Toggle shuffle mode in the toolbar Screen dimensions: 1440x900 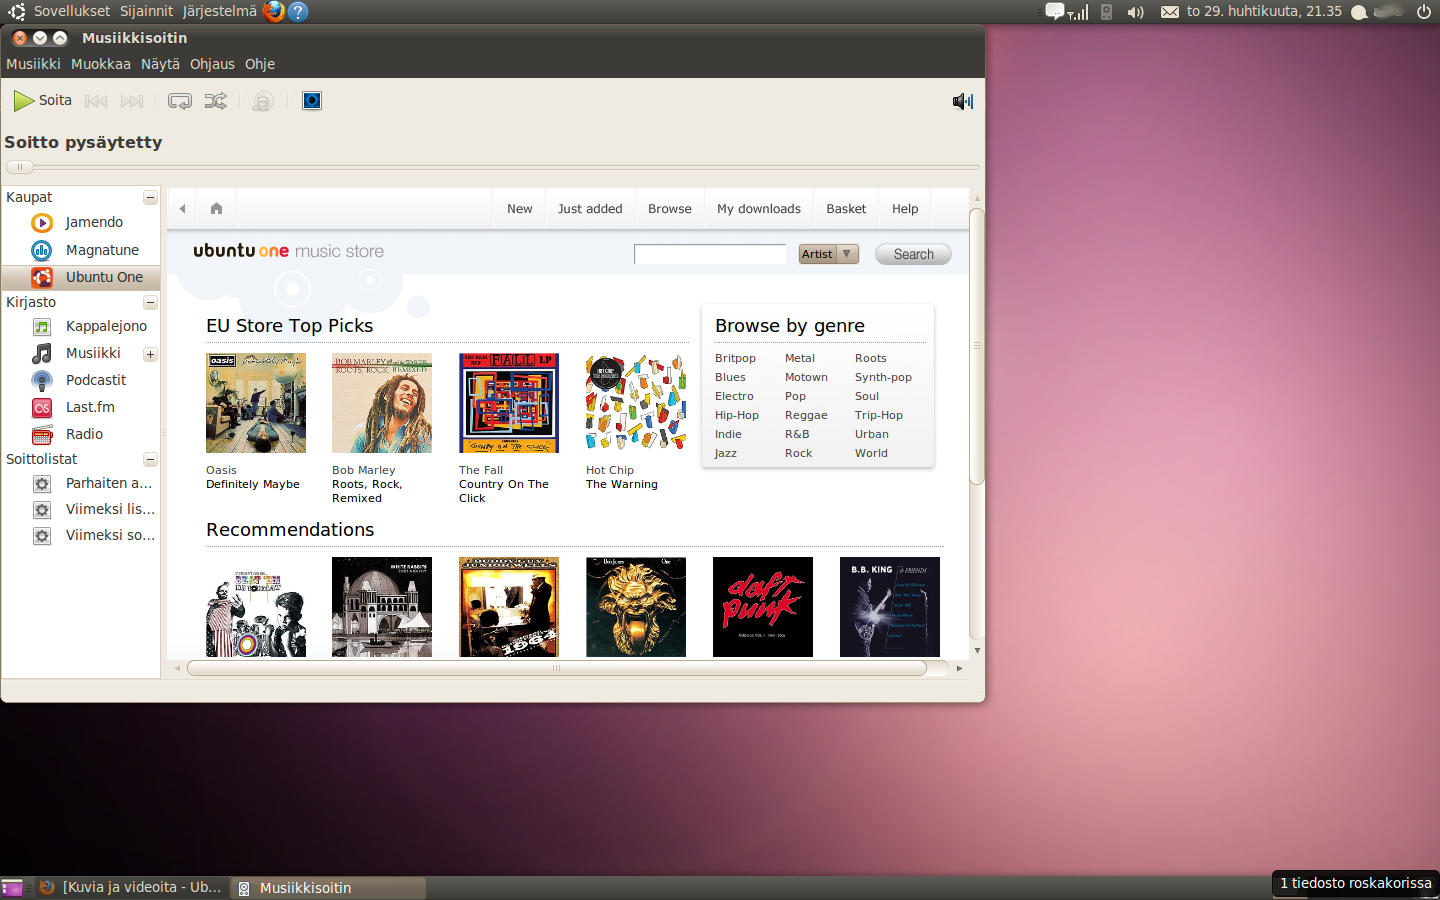(x=216, y=101)
